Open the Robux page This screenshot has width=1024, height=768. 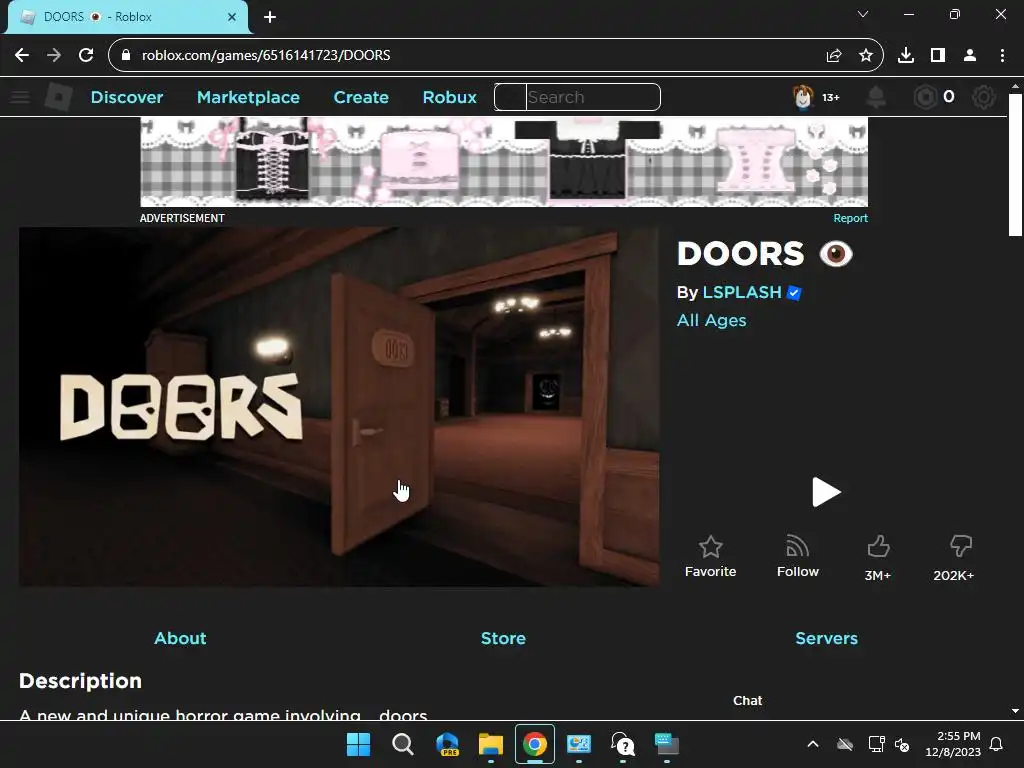point(449,97)
